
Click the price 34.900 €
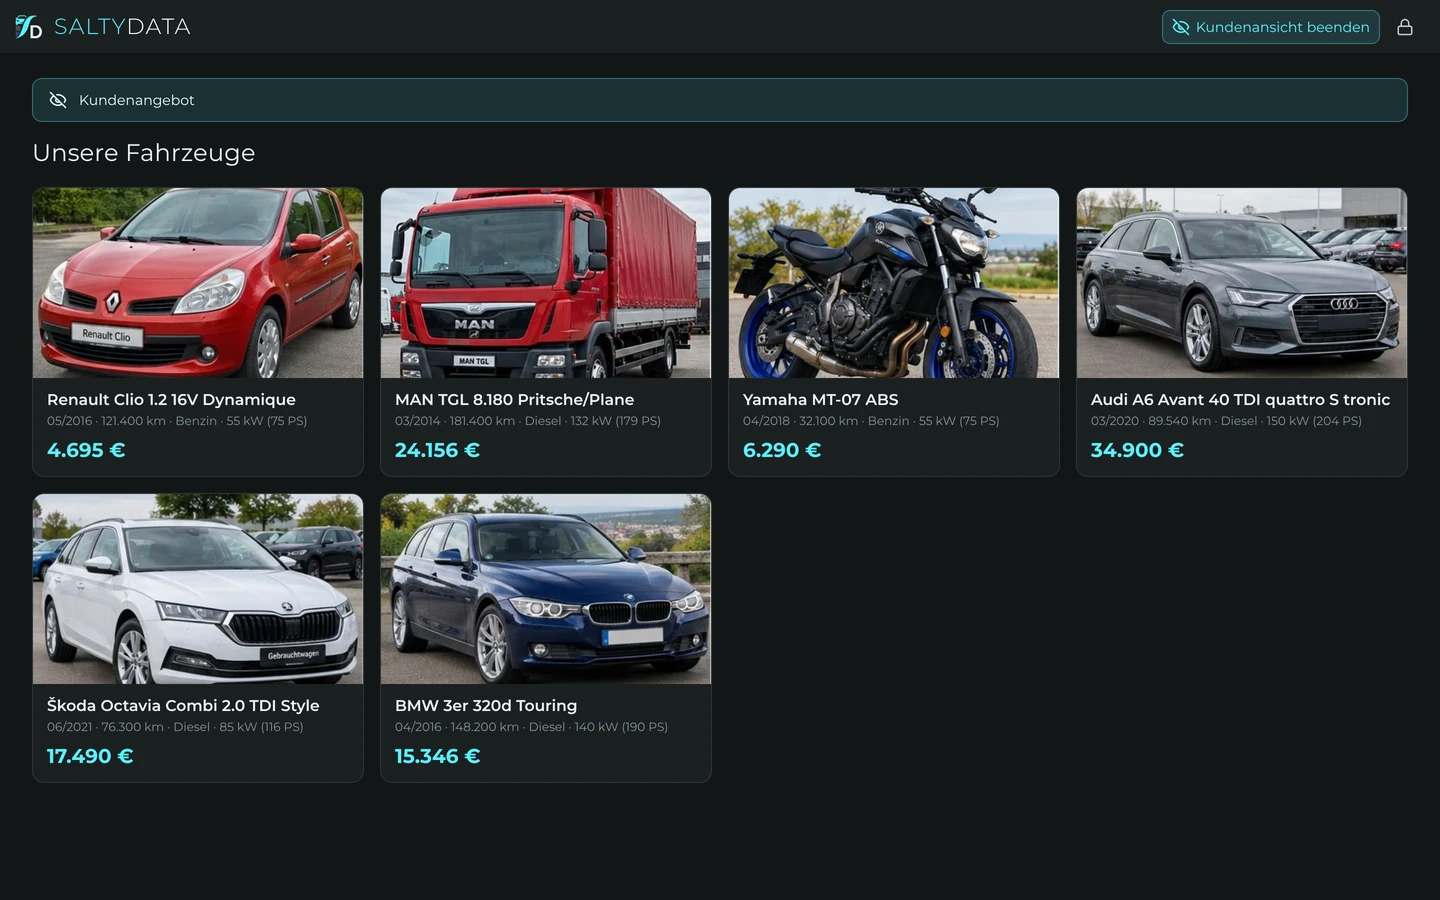(1137, 450)
